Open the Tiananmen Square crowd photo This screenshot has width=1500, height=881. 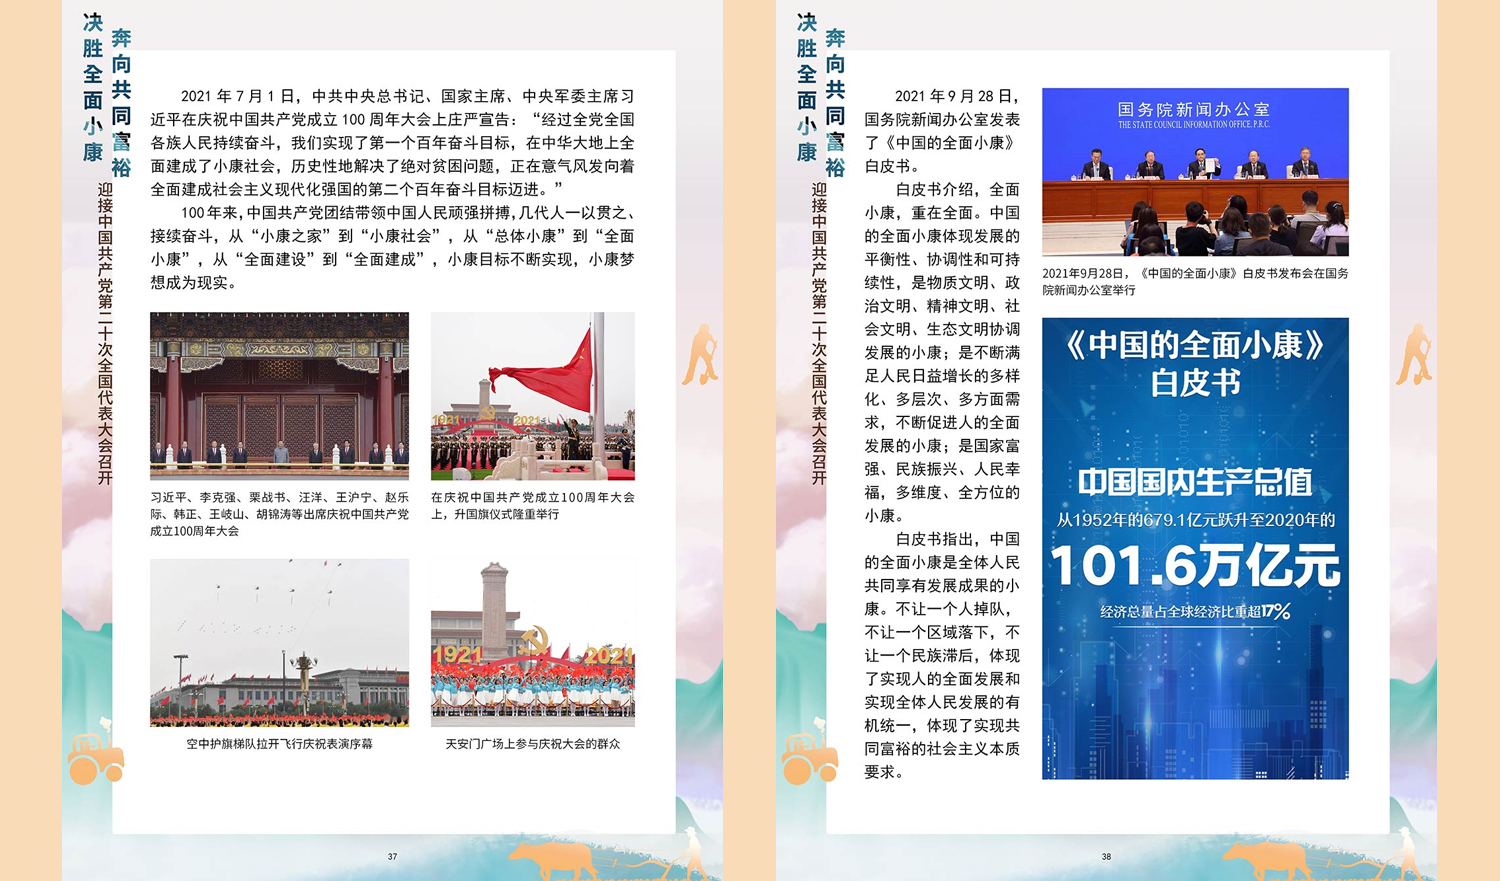tap(532, 642)
